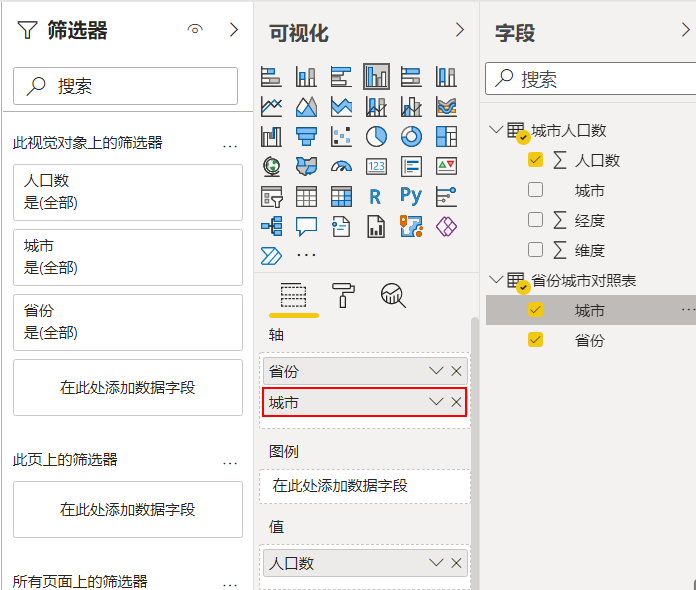Viewport: 696px width, 590px height.
Task: Remove 省份 from the axis well
Action: 456,371
